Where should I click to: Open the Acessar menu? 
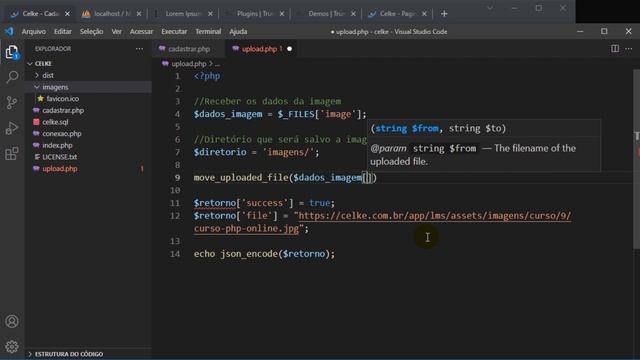coord(141,31)
